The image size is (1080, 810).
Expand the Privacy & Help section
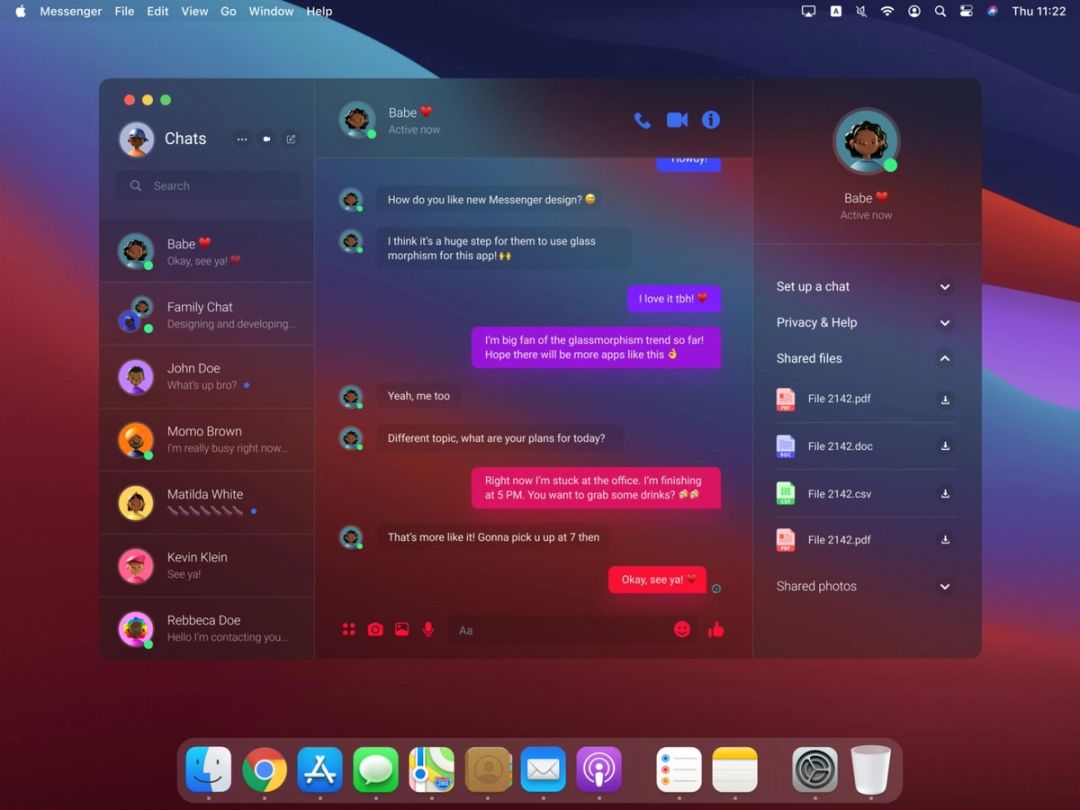click(944, 322)
